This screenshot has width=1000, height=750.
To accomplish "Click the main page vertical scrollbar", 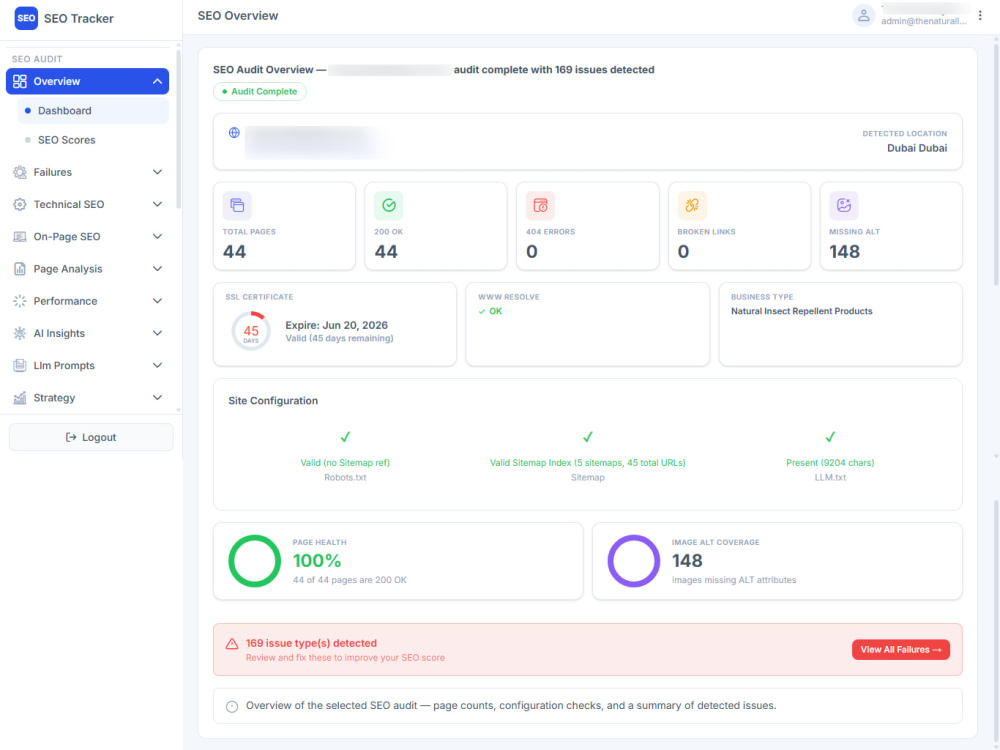I will click(x=996, y=163).
